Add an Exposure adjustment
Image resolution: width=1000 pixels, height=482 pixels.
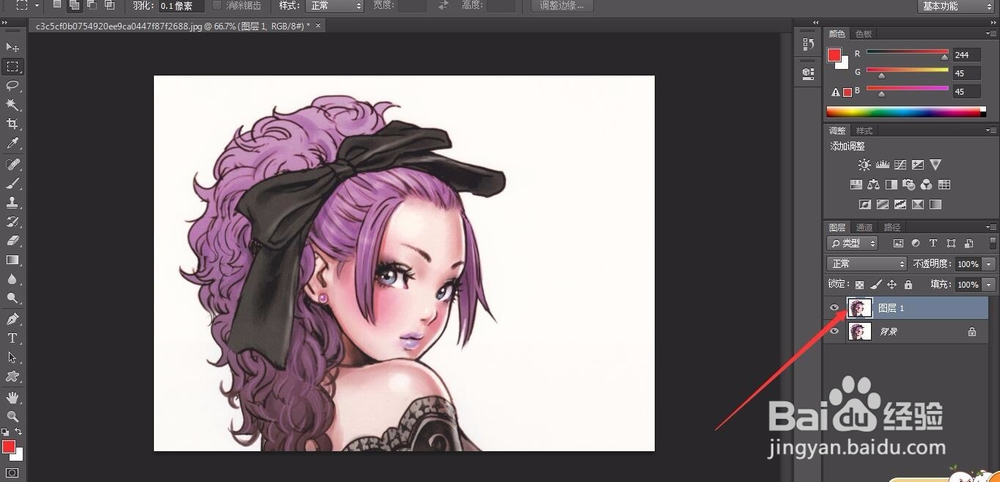click(x=918, y=164)
